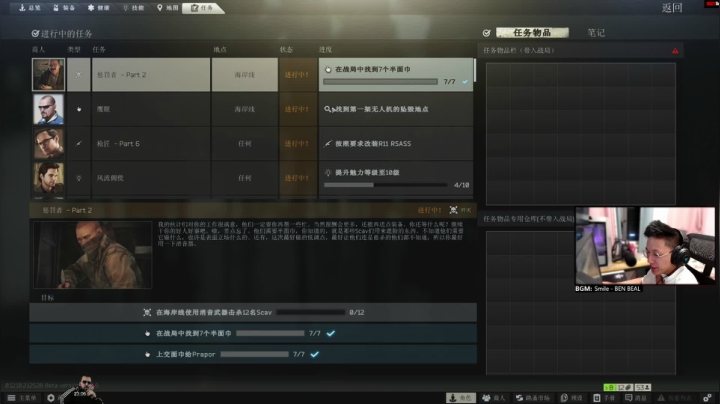The height and width of the screenshot is (404, 720).
Task: Click the 4/10 charisma progress bar
Action: pyautogui.click(x=385, y=185)
